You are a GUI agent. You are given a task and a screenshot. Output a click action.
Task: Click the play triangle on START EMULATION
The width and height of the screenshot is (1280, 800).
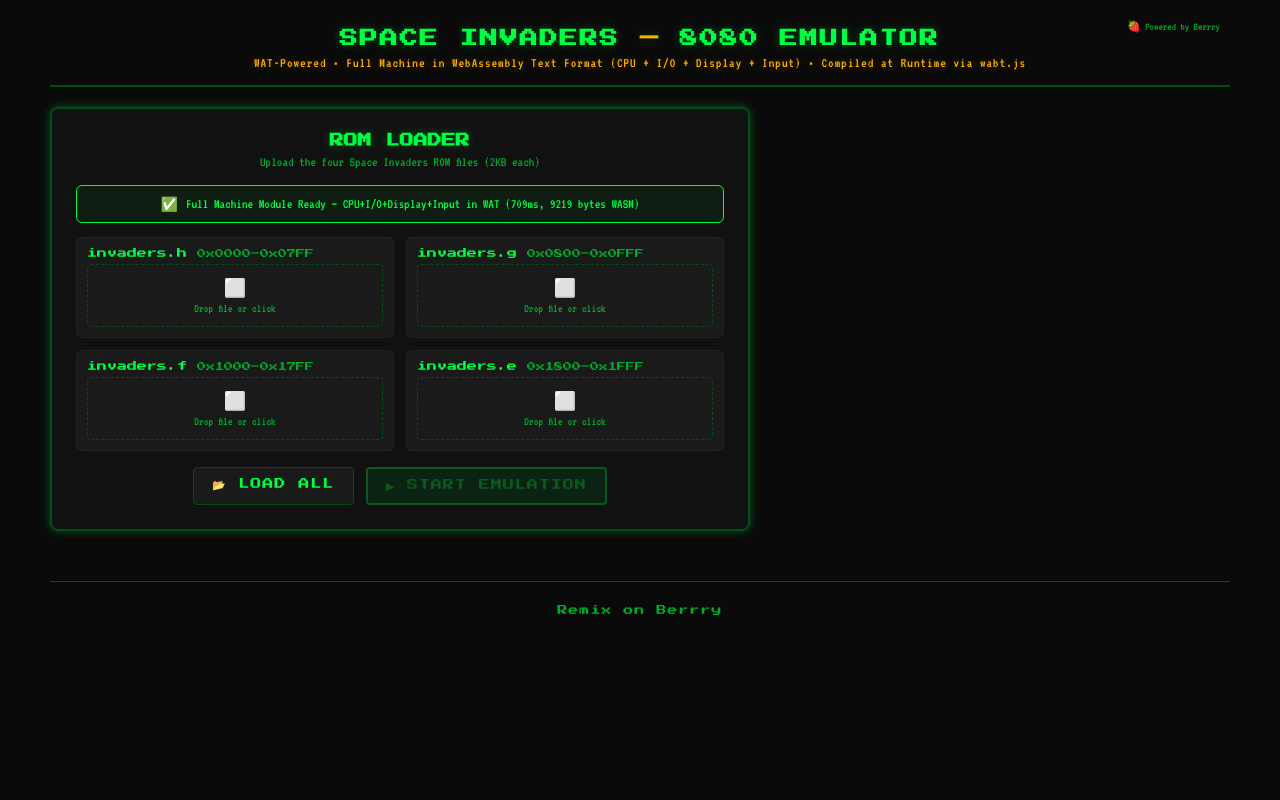389,486
